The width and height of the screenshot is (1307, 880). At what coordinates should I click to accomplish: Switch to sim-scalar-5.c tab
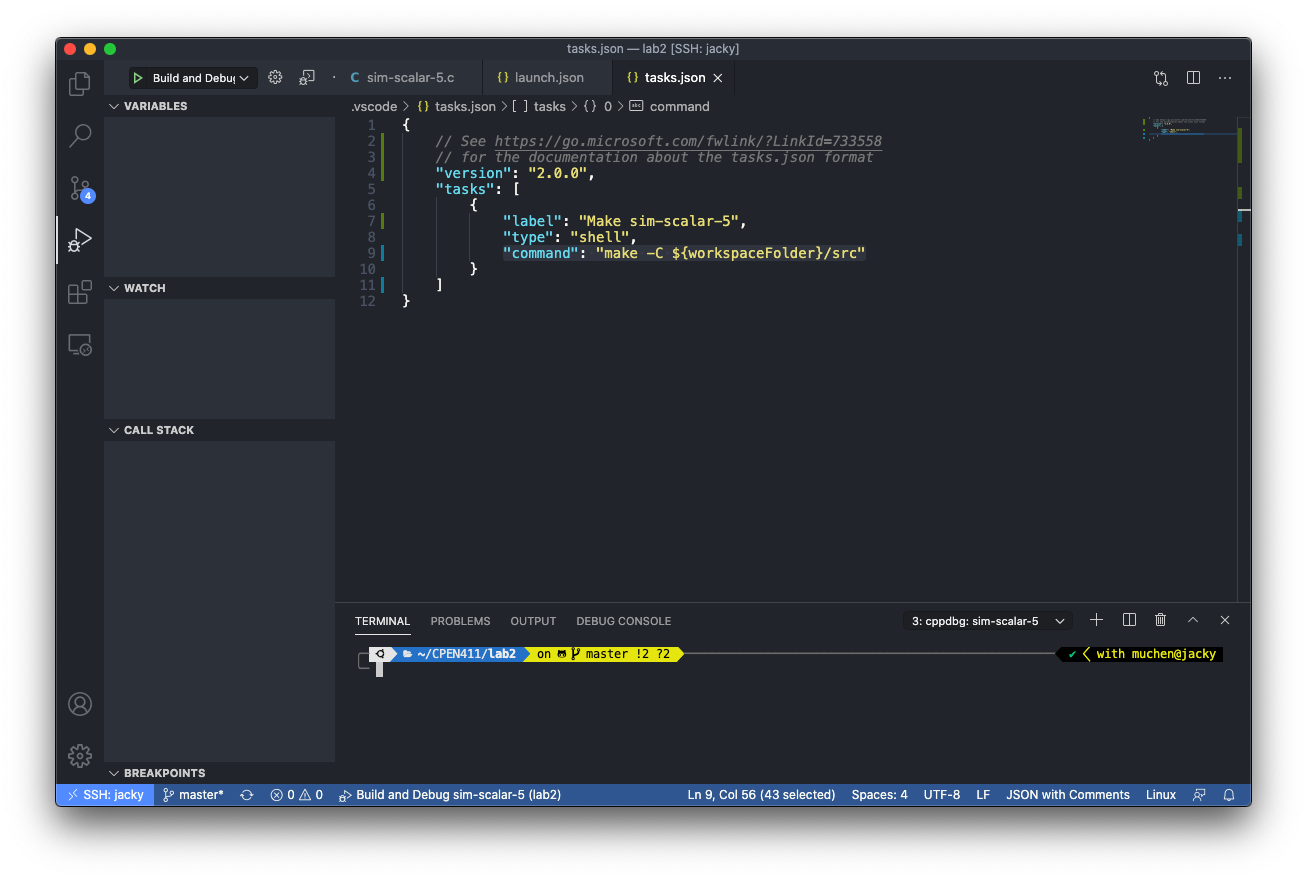(x=410, y=78)
